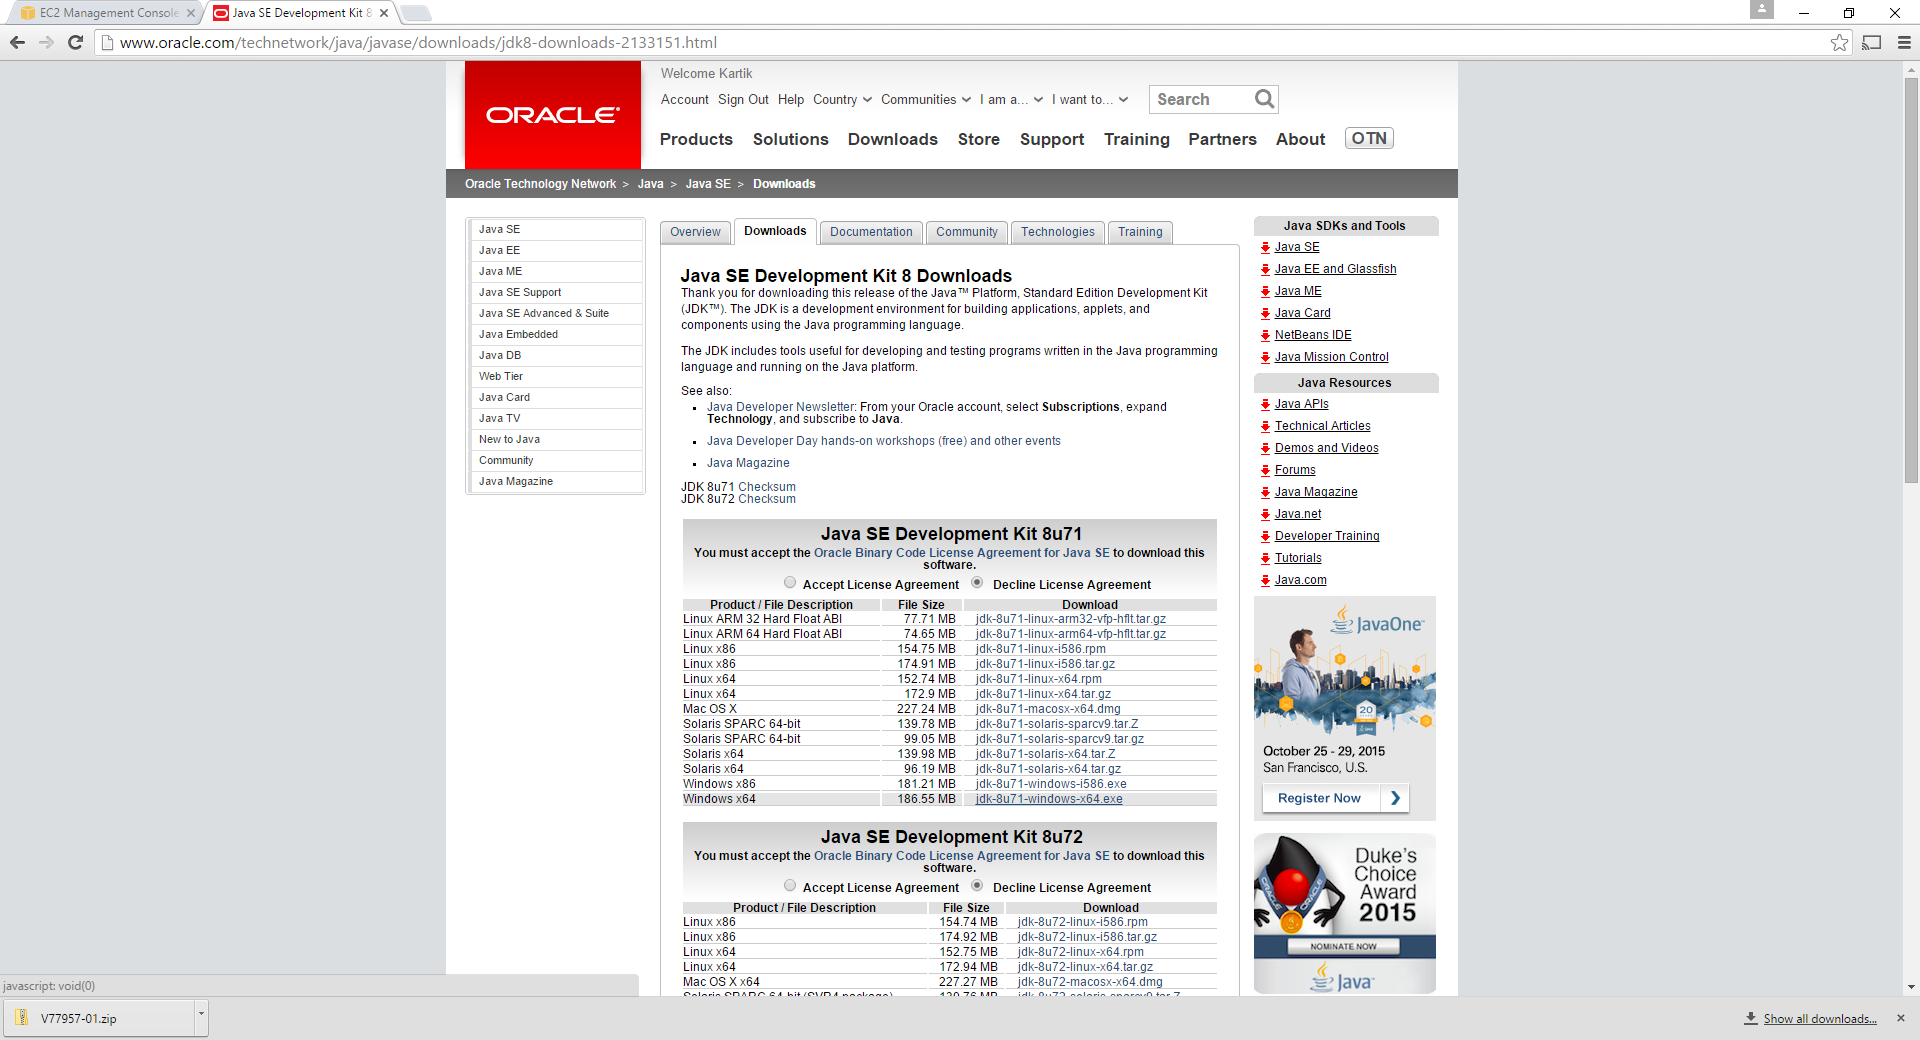1920x1040 pixels.
Task: Select Java DB in left sidebar
Action: [x=556, y=355]
